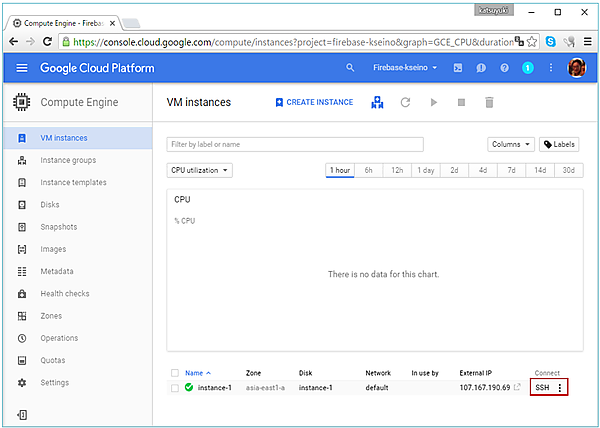This screenshot has width=600, height=428.
Task: Click the search magnifier icon in header
Action: click(x=350, y=68)
